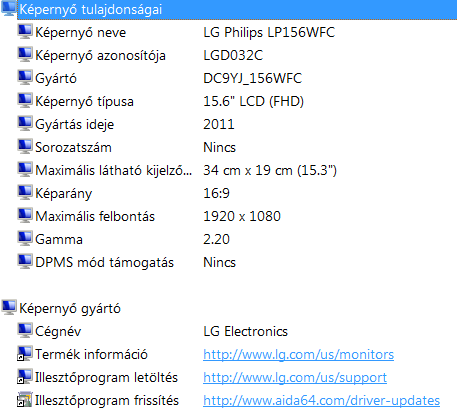This screenshot has height=420, width=457.
Task: Click monitor icon next to Maximális látható kijelző
Action: point(25,170)
